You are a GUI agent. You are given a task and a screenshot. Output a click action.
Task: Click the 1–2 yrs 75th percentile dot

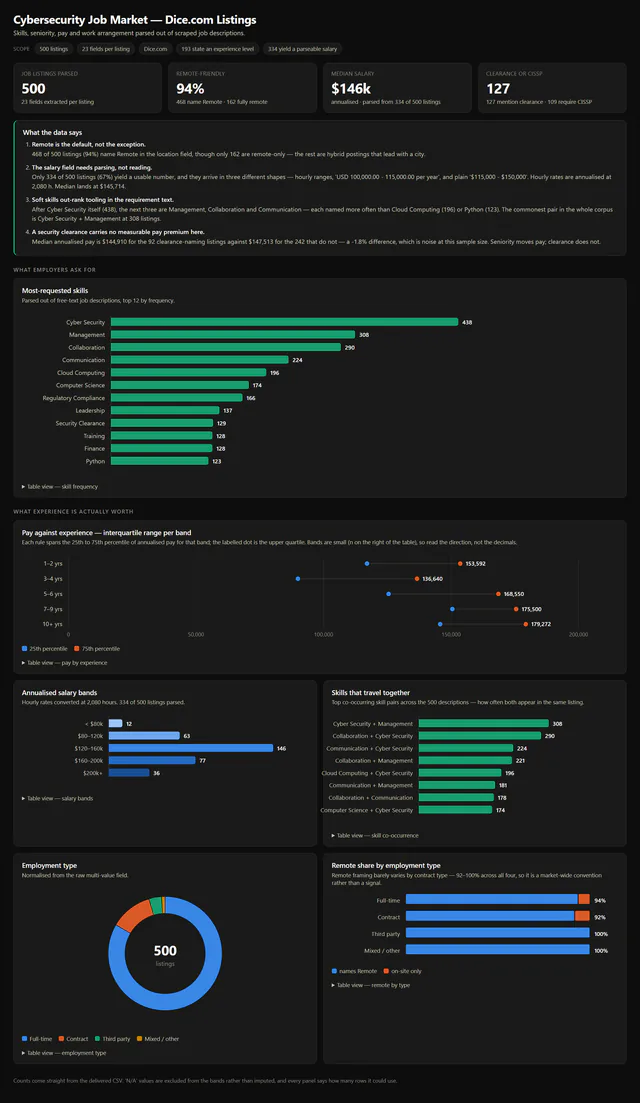(x=460, y=563)
